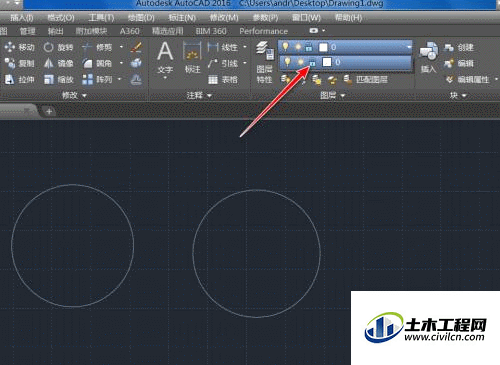Click white color swatch in dropdown layer 0 row
This screenshot has width=500, height=365.
click(327, 62)
